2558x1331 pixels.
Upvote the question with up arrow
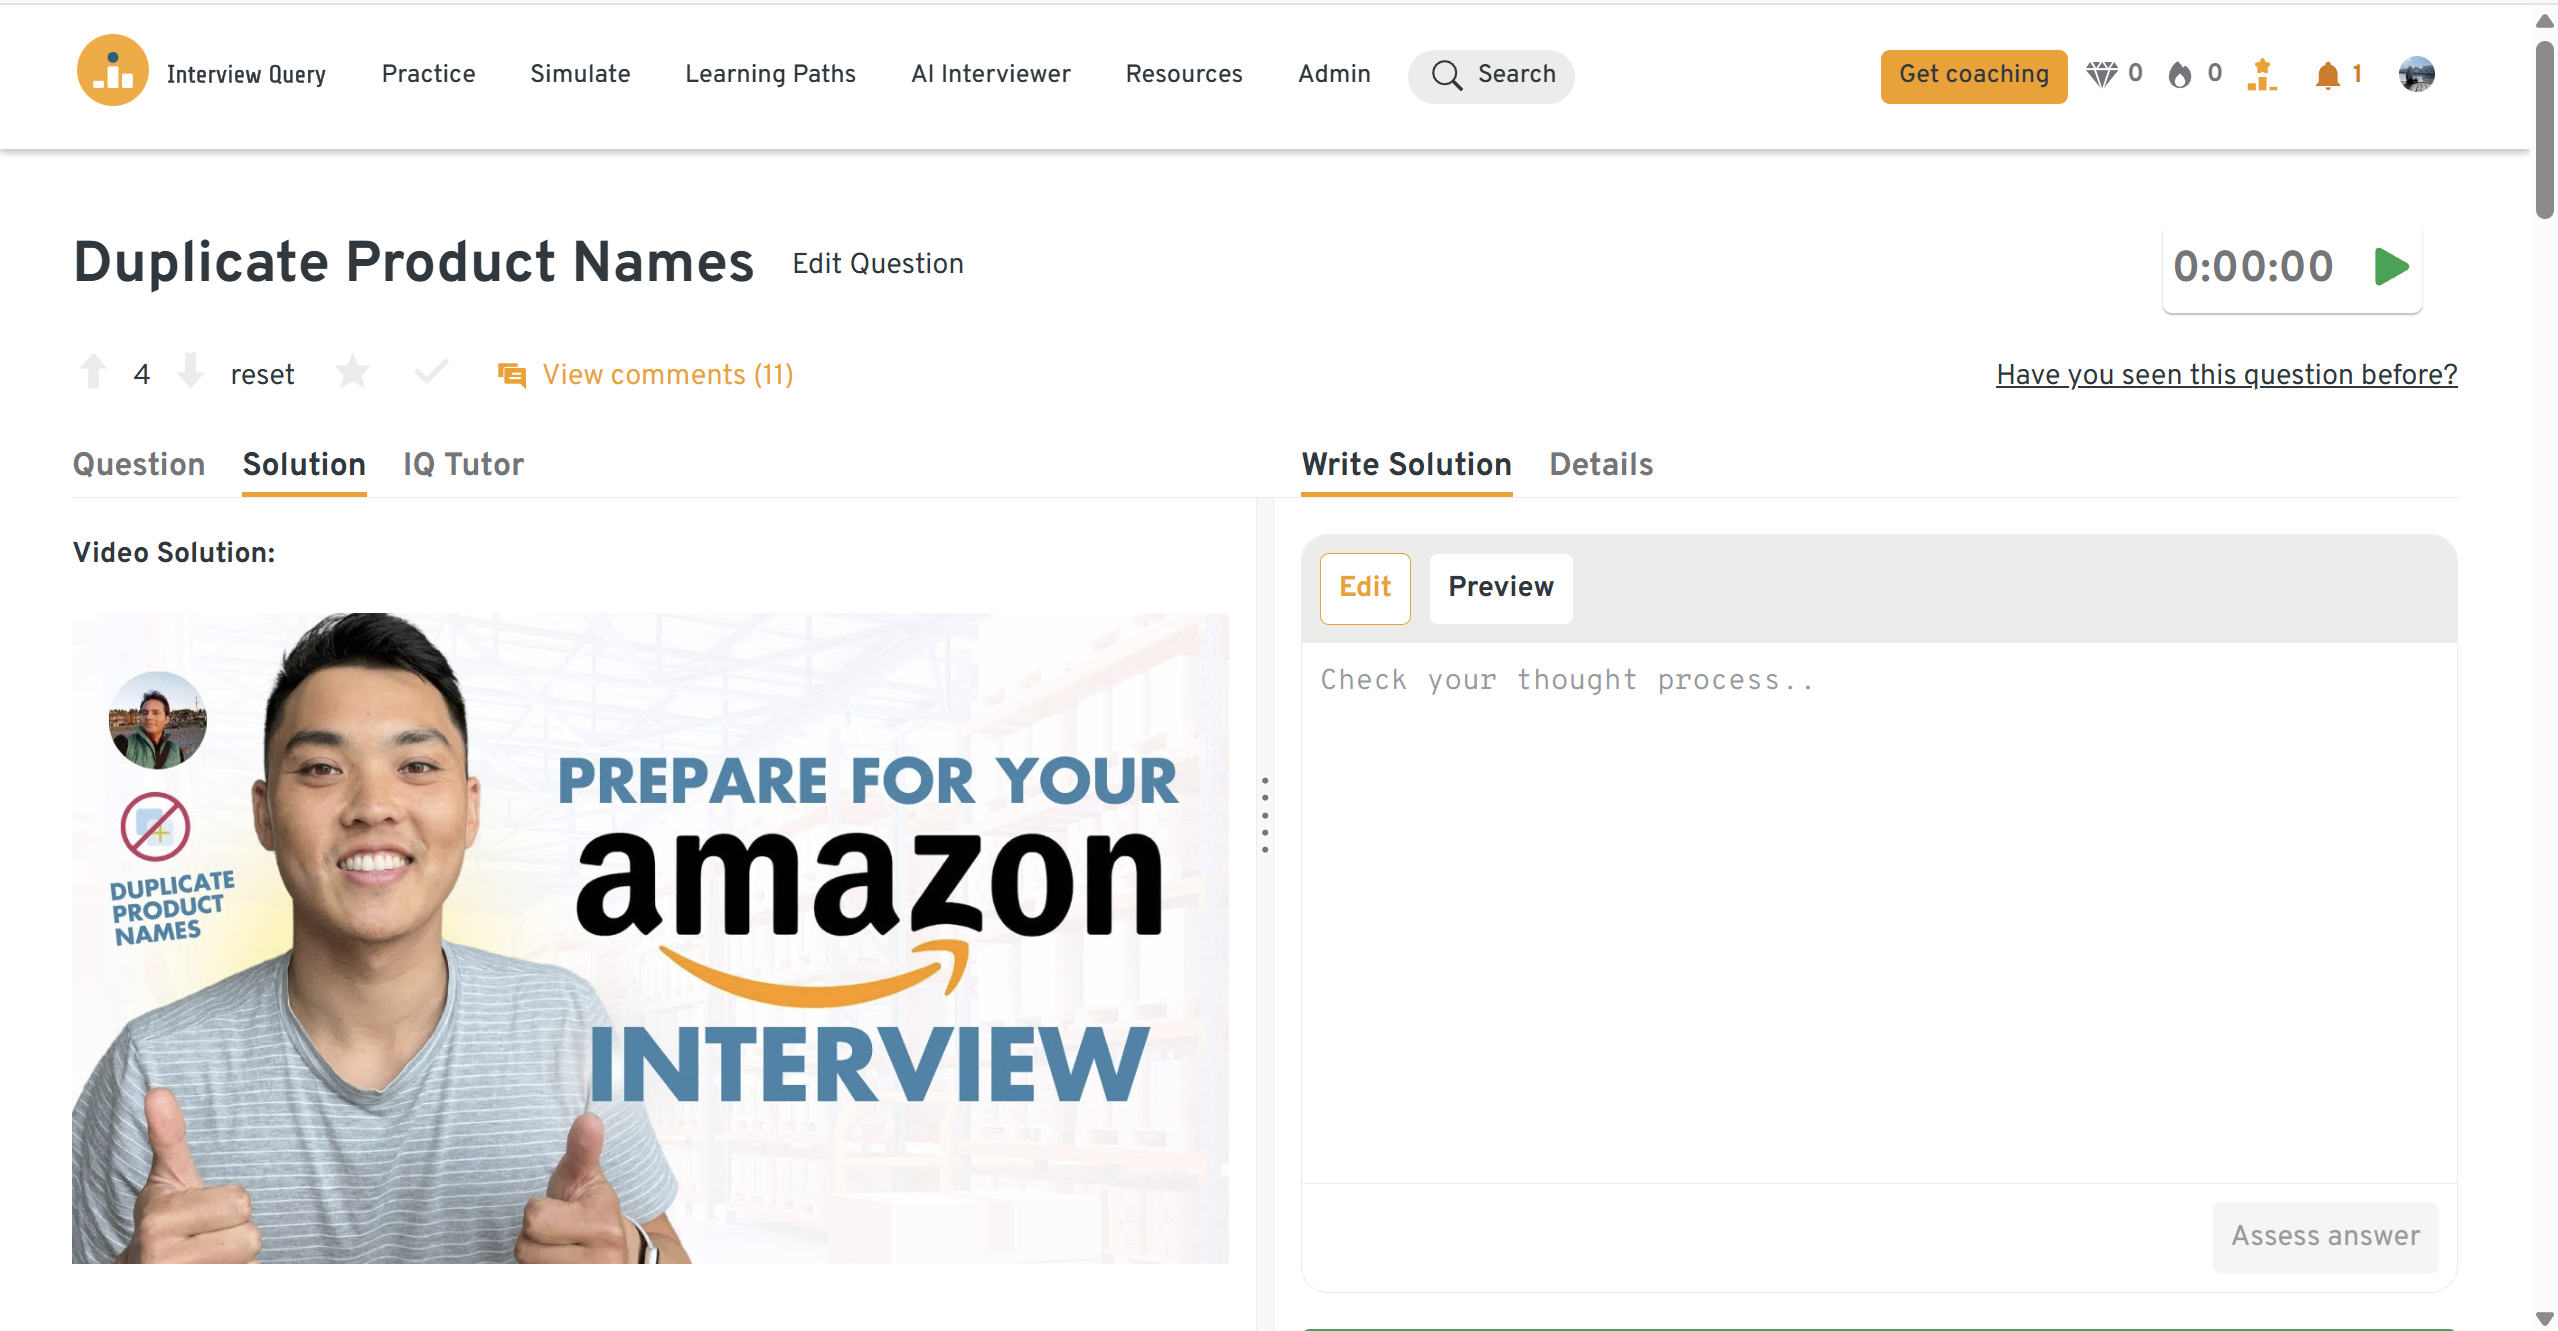(94, 372)
